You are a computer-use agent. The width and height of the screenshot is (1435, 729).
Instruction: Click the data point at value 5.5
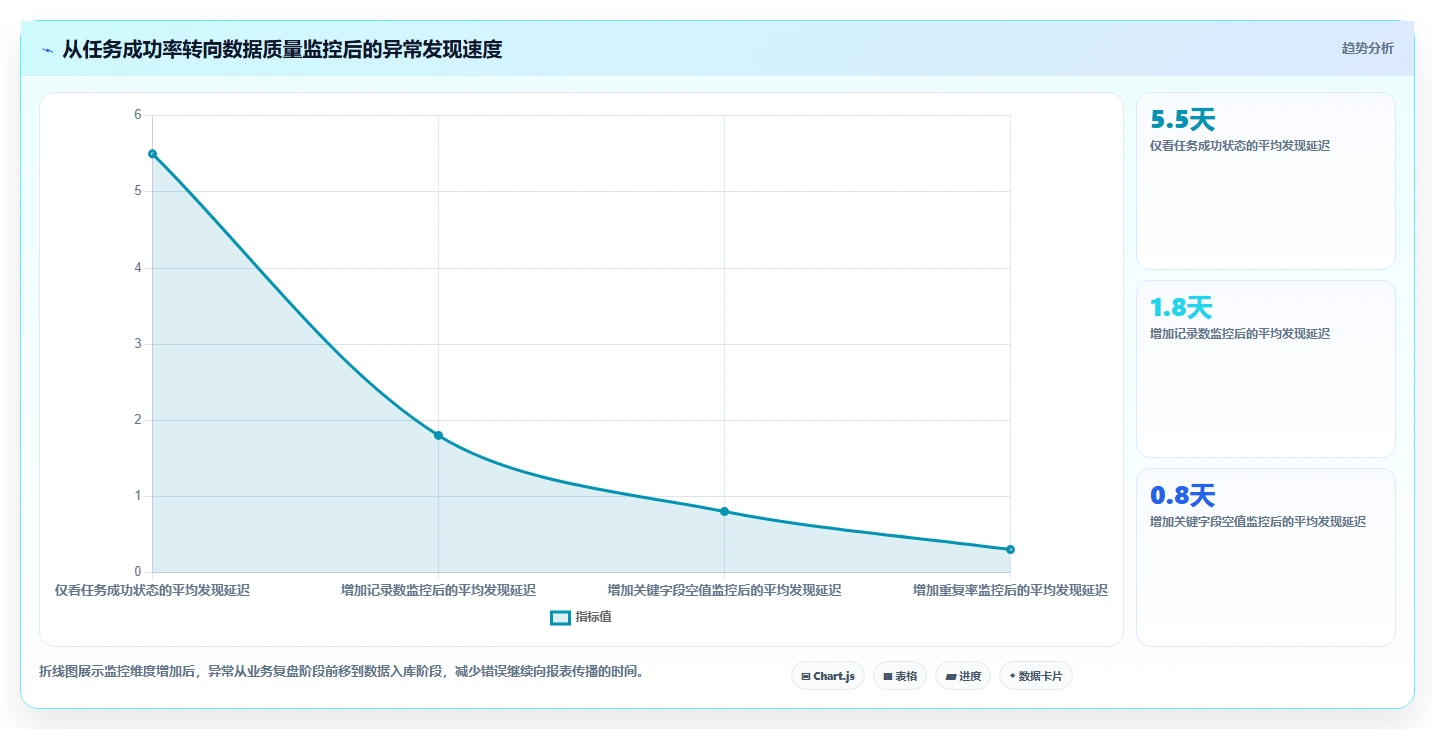[152, 154]
